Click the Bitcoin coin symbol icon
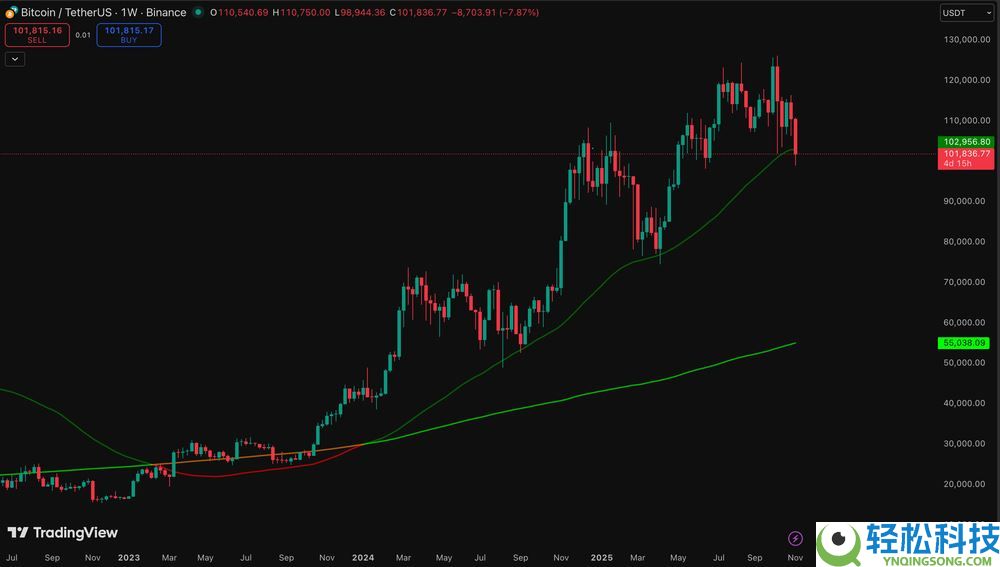Viewport: 1000px width, 567px height. (x=11, y=12)
